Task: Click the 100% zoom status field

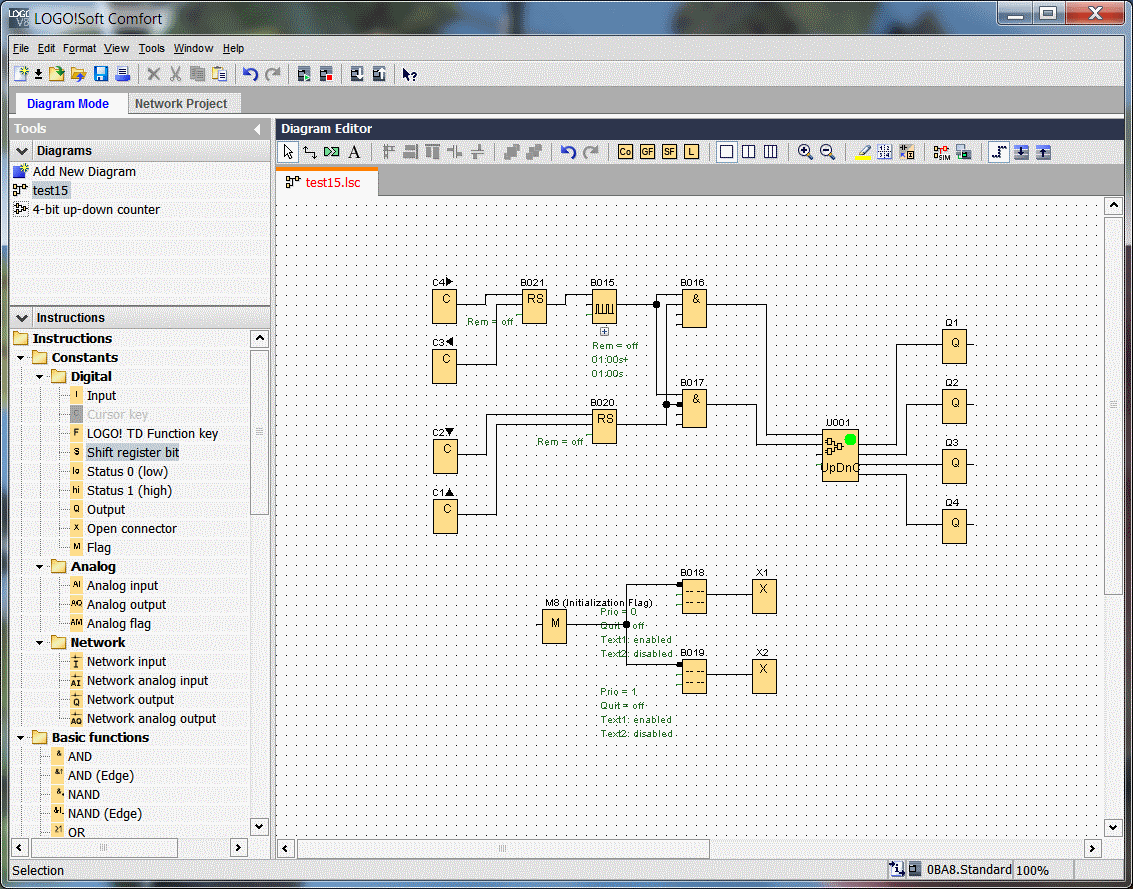Action: [x=1033, y=871]
